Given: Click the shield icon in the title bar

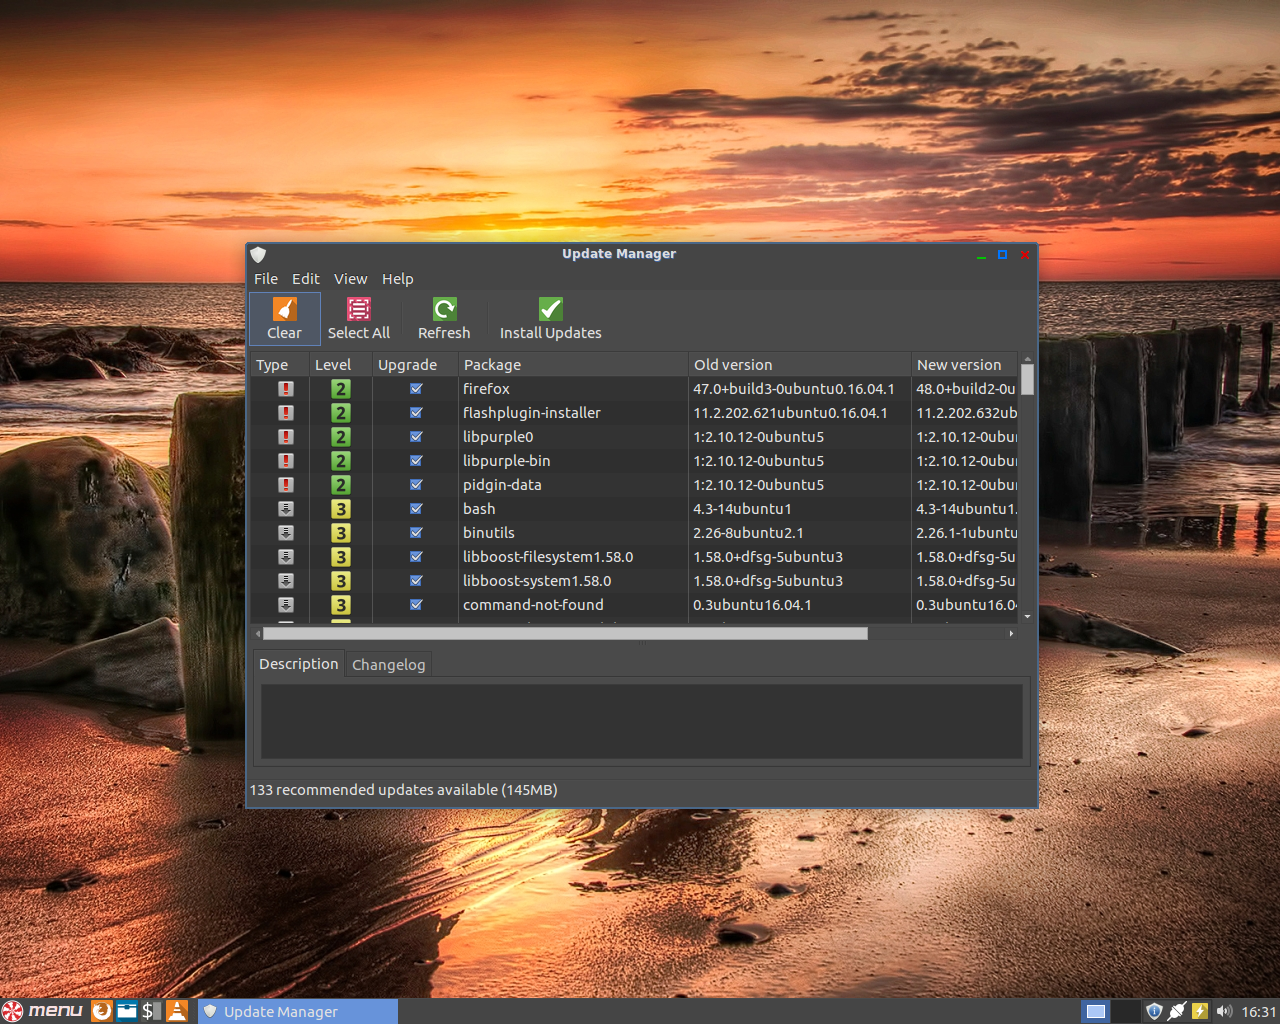Looking at the screenshot, I should click(x=258, y=254).
